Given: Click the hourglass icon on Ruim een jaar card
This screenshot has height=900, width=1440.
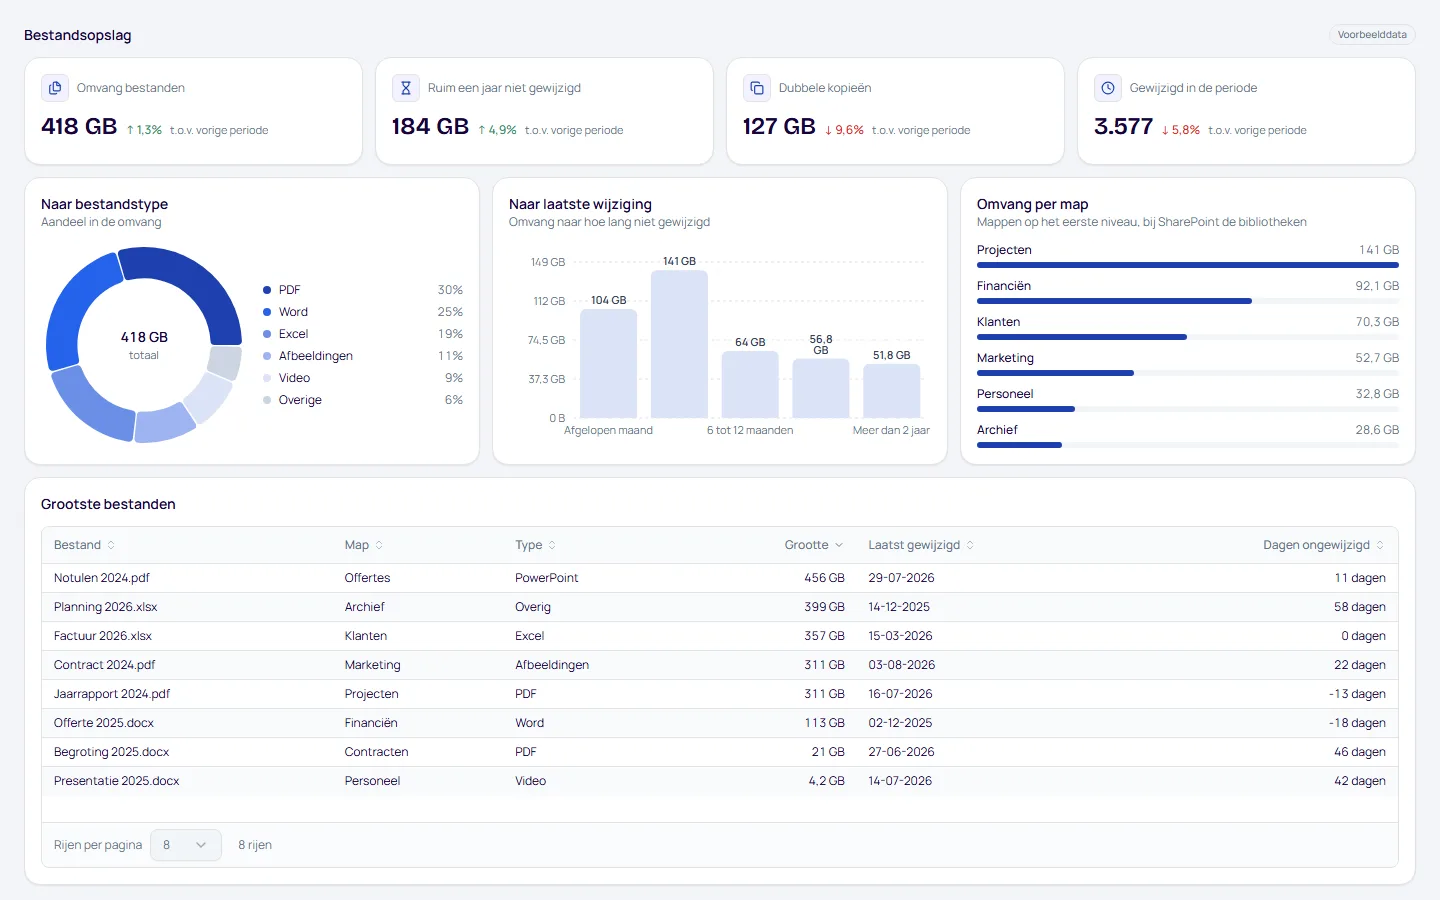Looking at the screenshot, I should click(406, 88).
